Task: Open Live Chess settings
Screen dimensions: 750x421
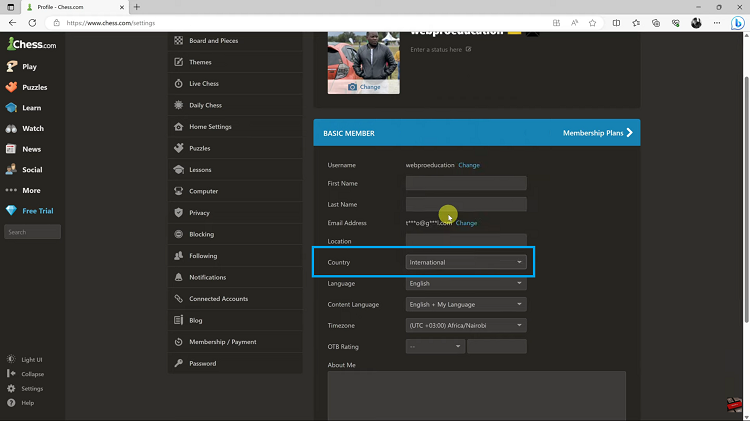Action: tap(235, 84)
